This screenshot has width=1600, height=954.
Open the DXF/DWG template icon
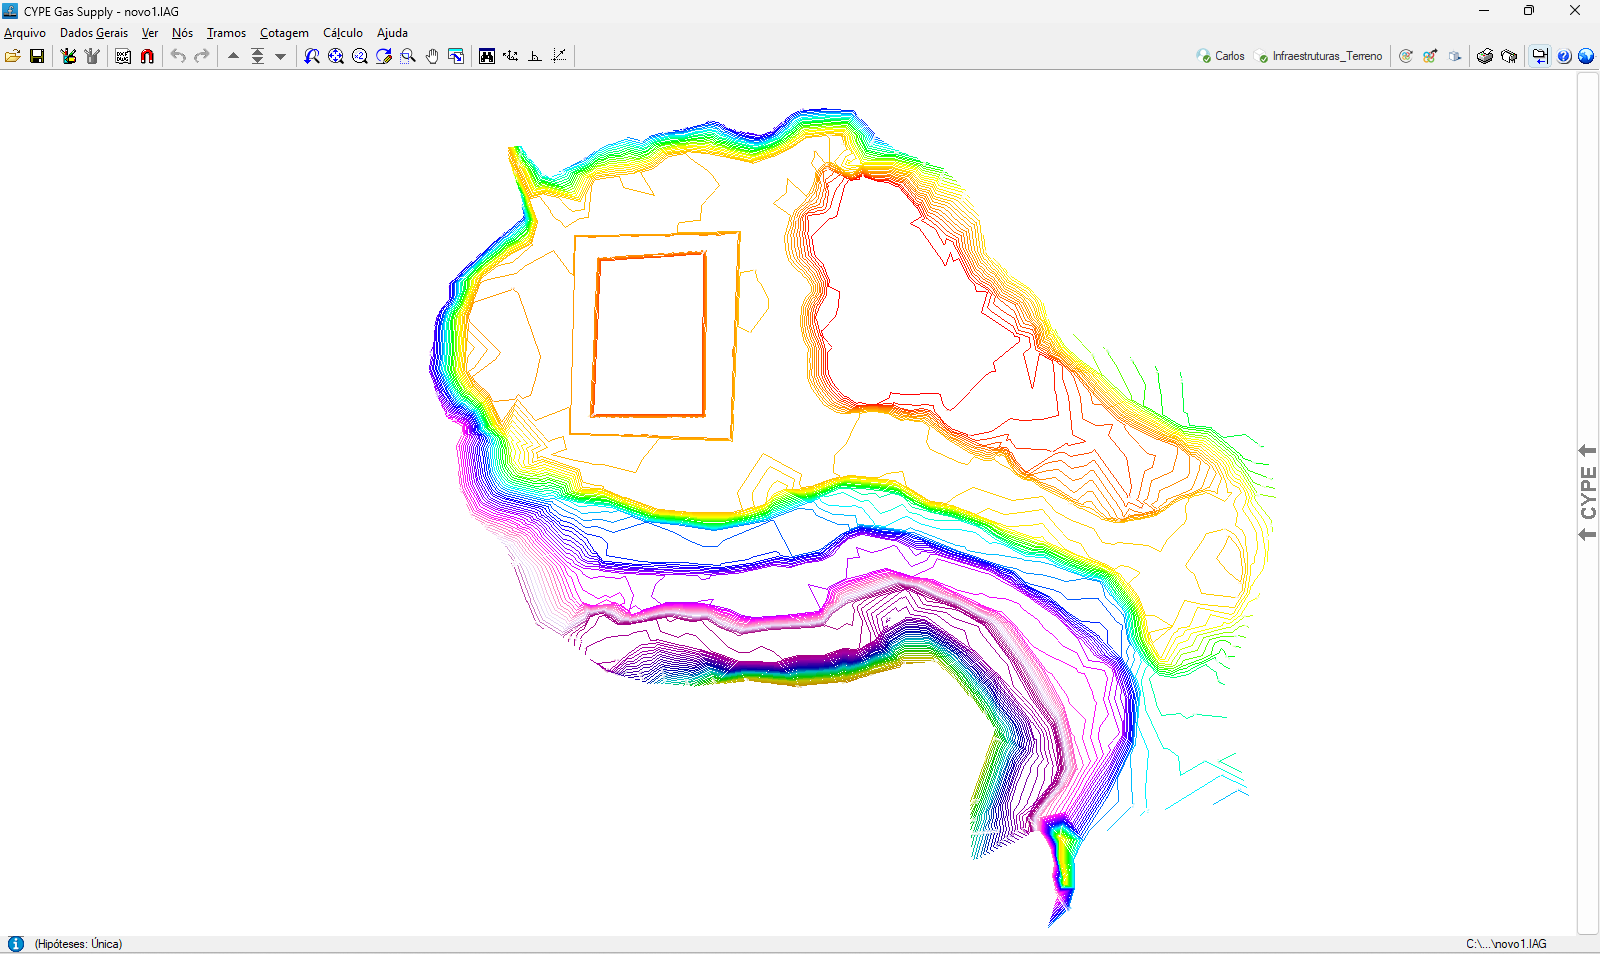[123, 56]
